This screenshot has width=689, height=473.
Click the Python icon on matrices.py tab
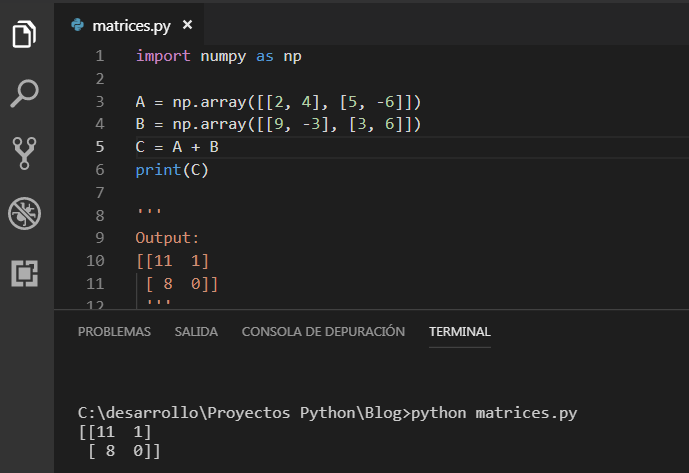click(x=77, y=25)
